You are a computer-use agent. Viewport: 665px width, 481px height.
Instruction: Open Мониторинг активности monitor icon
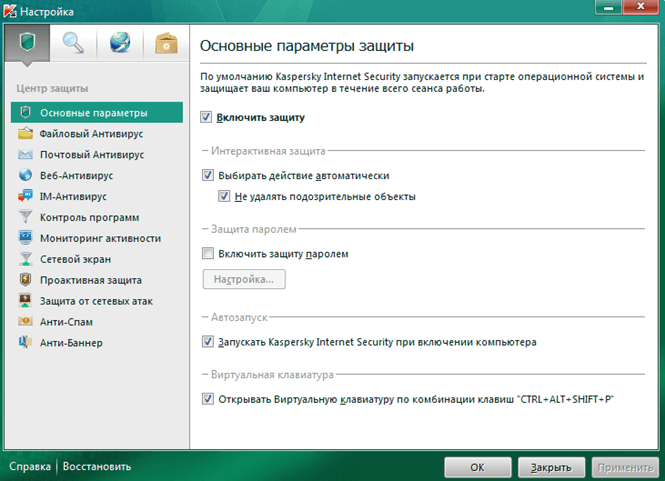(x=26, y=239)
